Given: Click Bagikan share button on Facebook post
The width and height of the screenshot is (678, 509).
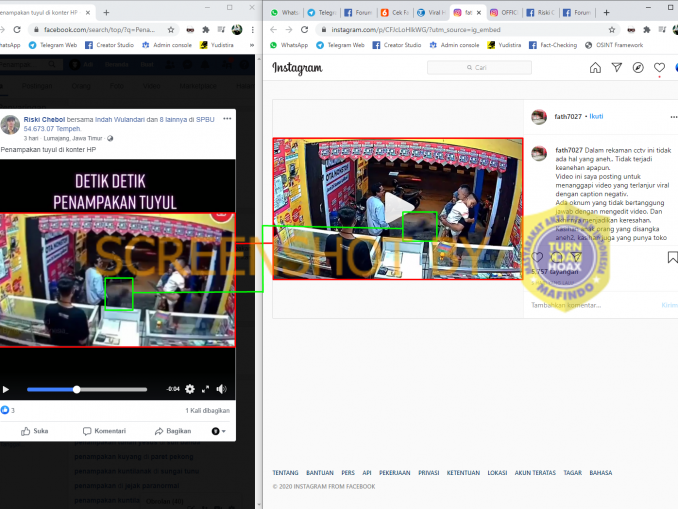Looking at the screenshot, I should pyautogui.click(x=173, y=431).
